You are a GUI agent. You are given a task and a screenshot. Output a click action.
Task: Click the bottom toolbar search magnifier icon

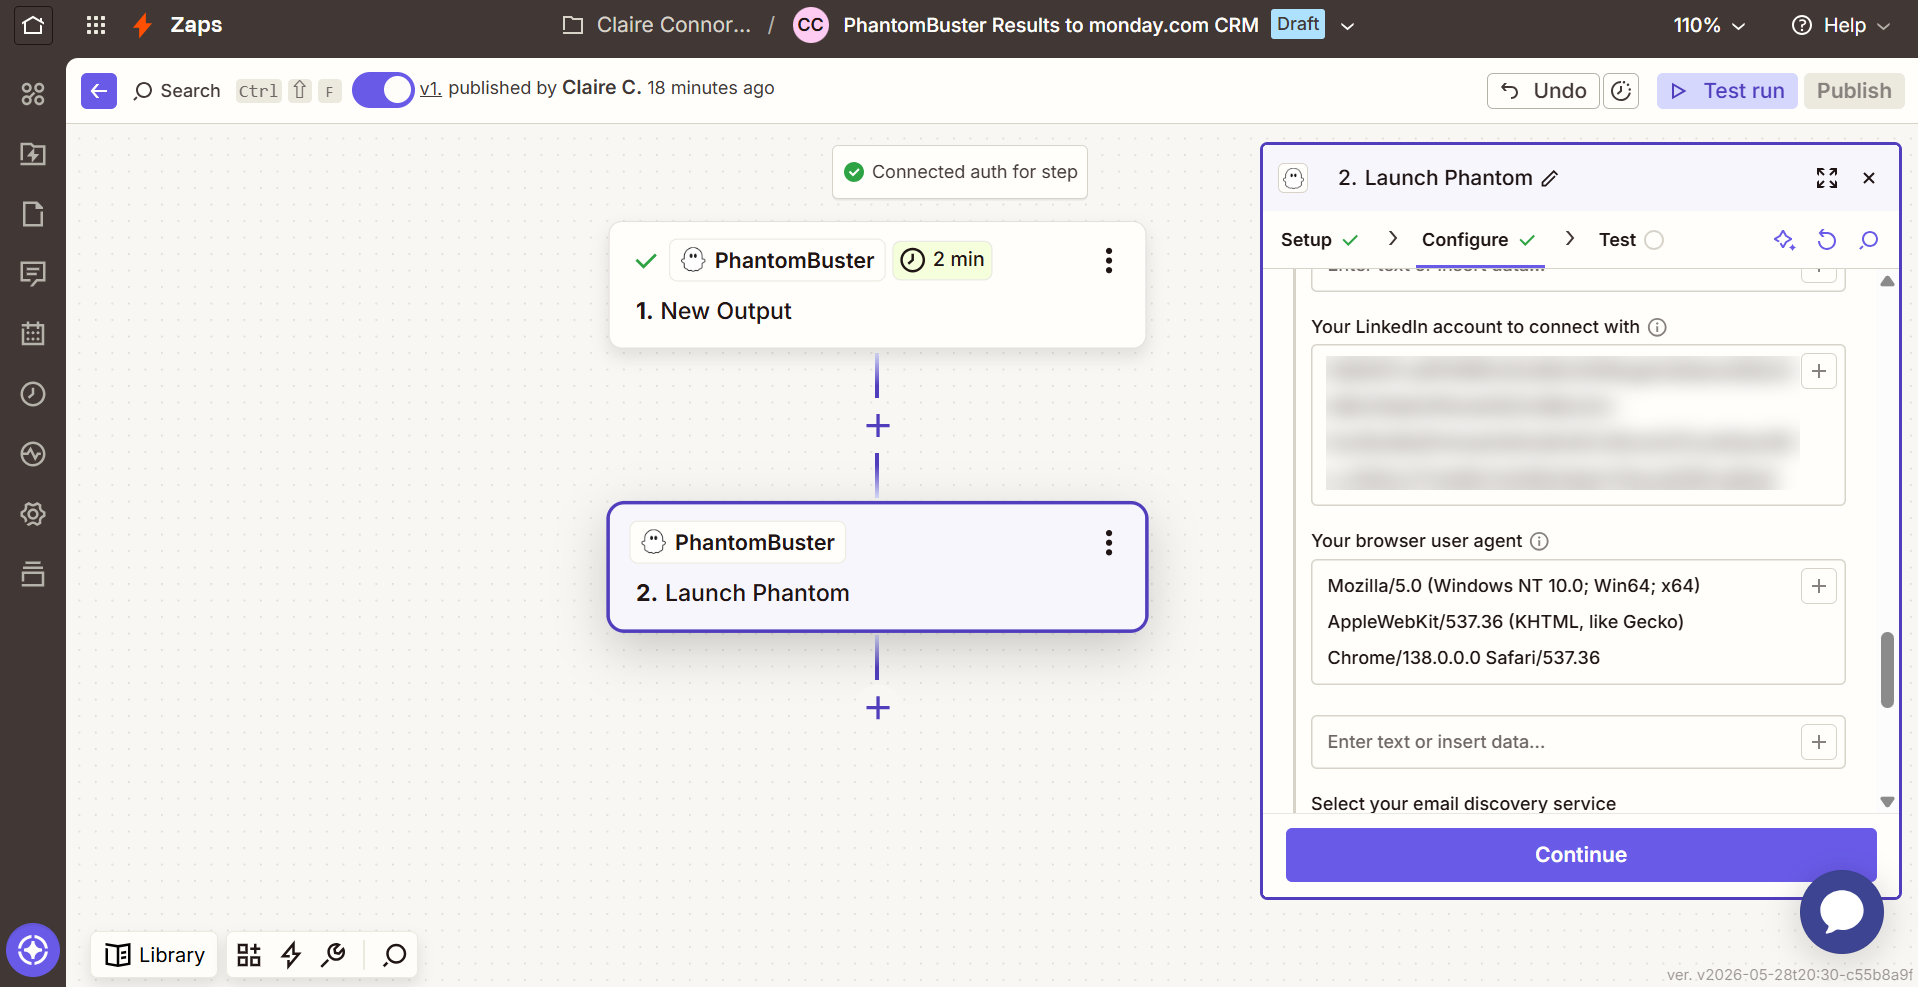pyautogui.click(x=395, y=955)
